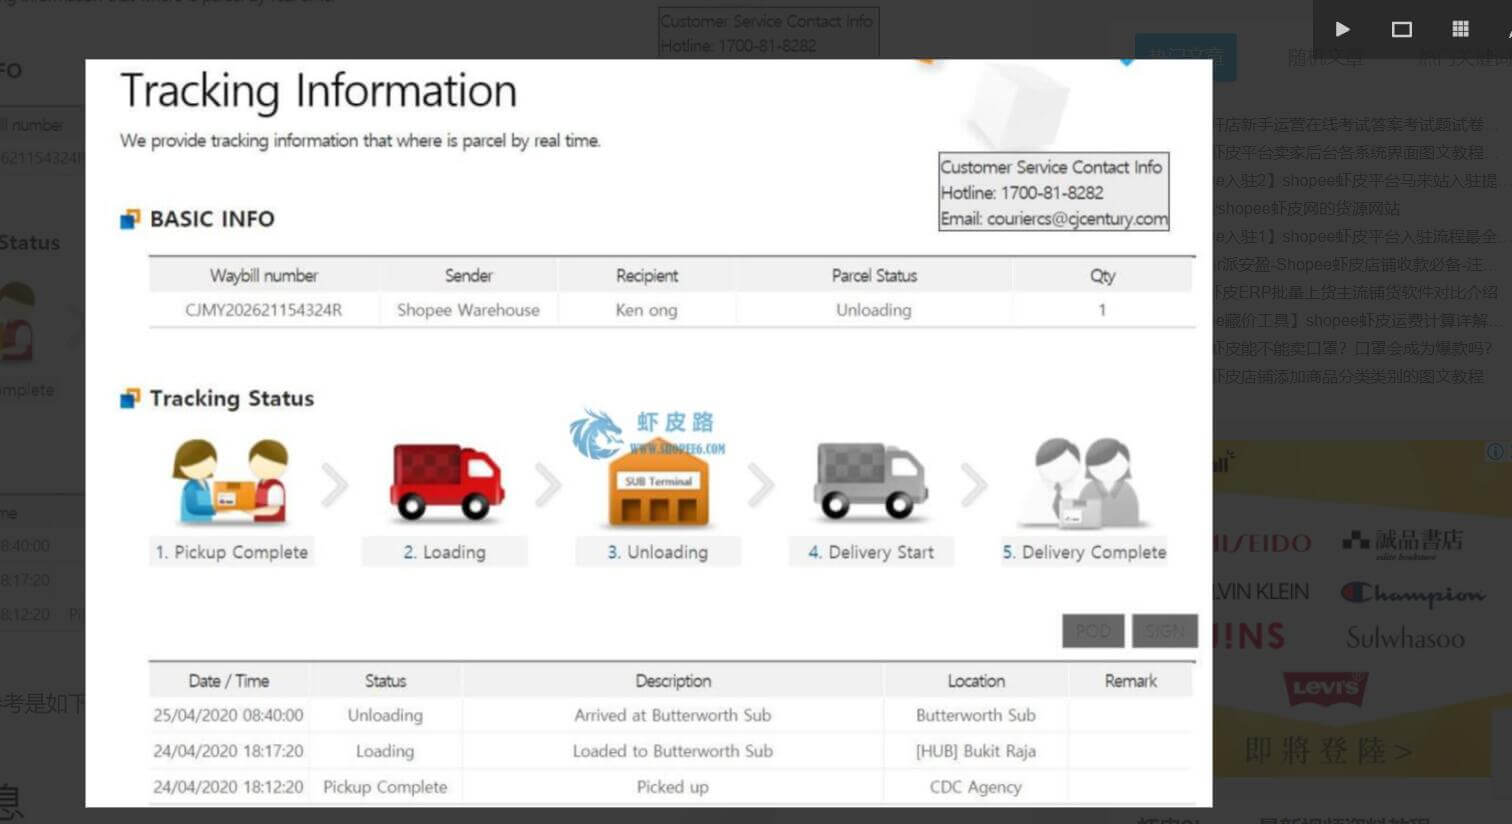Click the Qty value '1'

[x=1102, y=310]
